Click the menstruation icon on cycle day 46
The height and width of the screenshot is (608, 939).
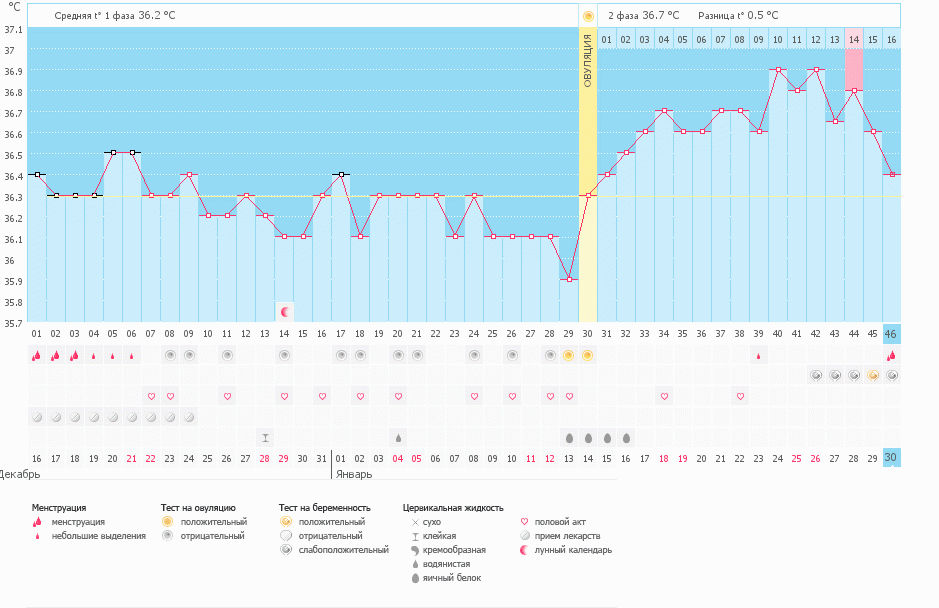coord(891,355)
